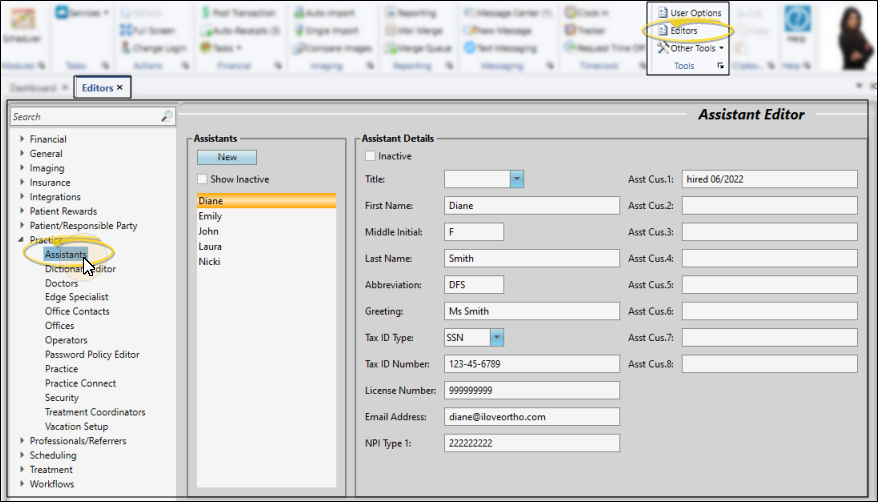
Task: Select Emily in the Assistants list
Action: (267, 216)
